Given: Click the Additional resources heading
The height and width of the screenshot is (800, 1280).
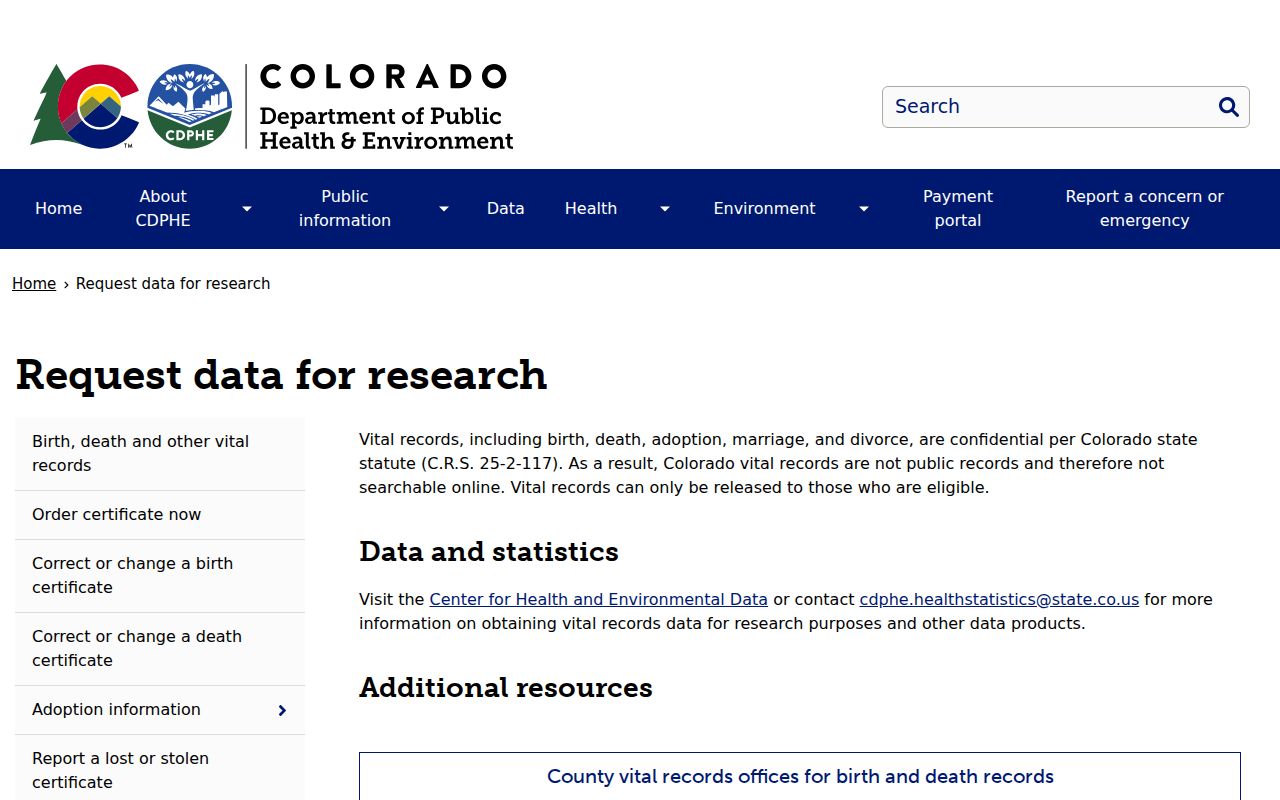Looking at the screenshot, I should (506, 688).
